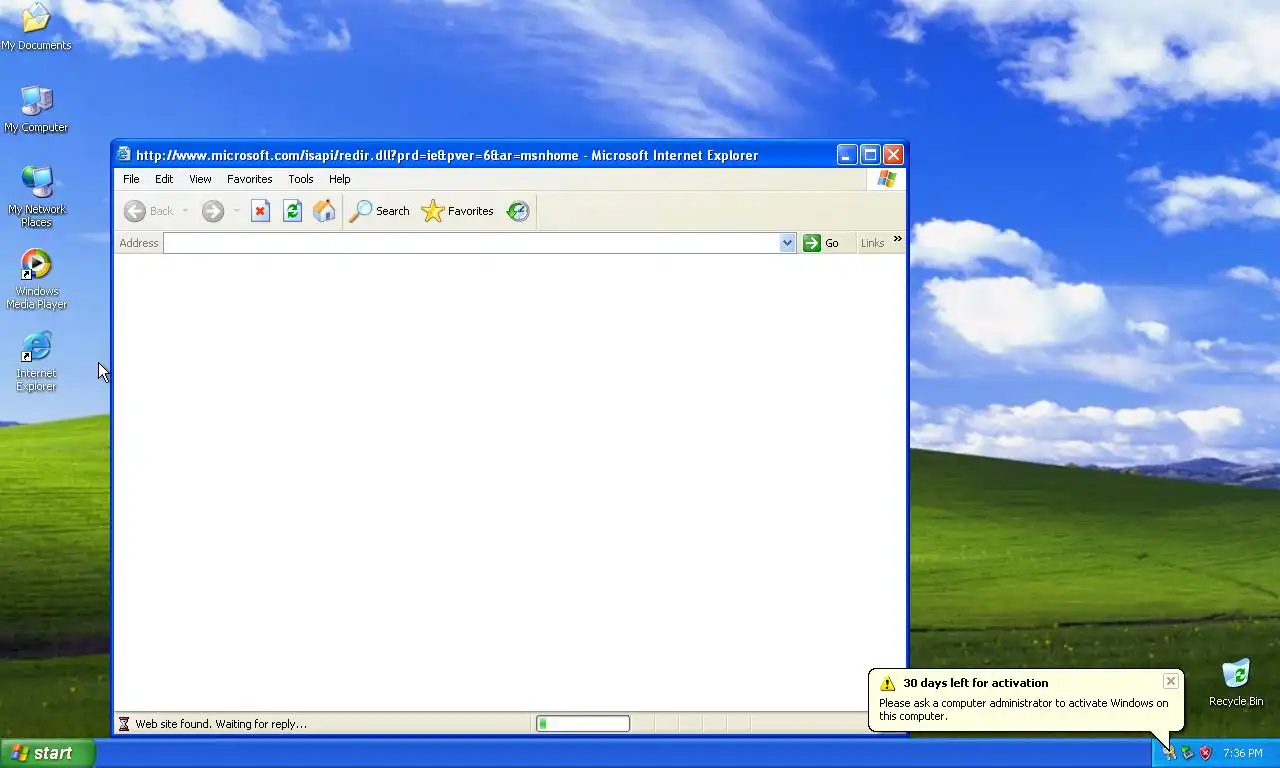Select the Windows Media Player desktop icon
The height and width of the screenshot is (768, 1280).
click(x=36, y=279)
